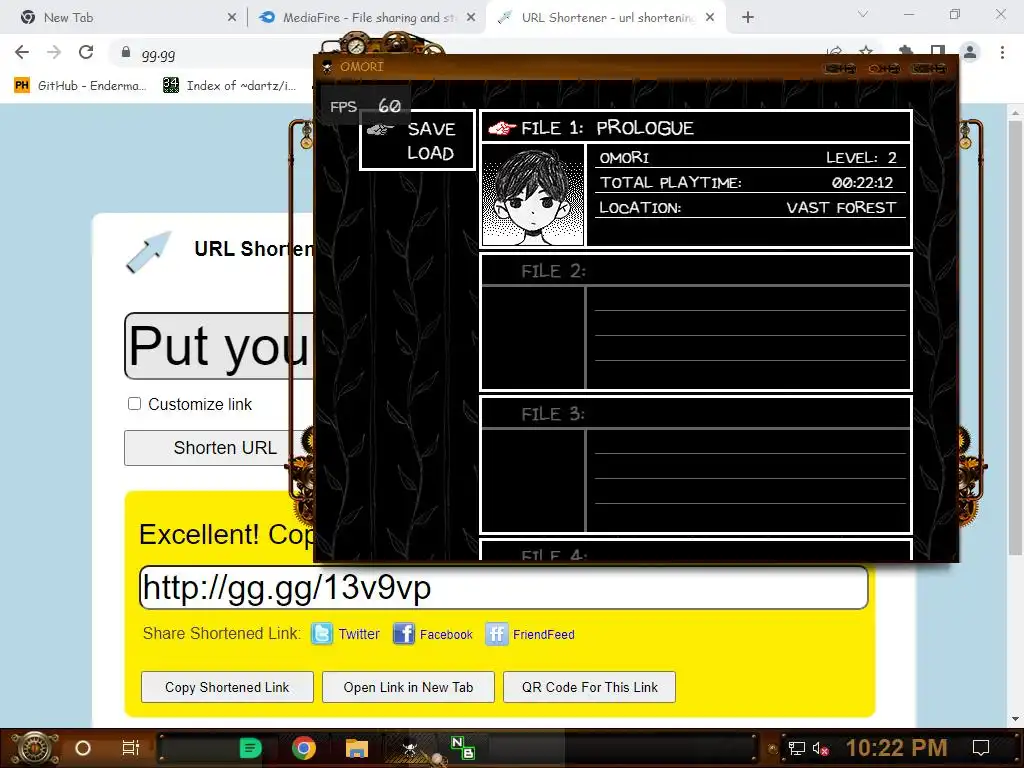This screenshot has height=768, width=1024.
Task: Open a new tab with plus button
Action: click(748, 18)
